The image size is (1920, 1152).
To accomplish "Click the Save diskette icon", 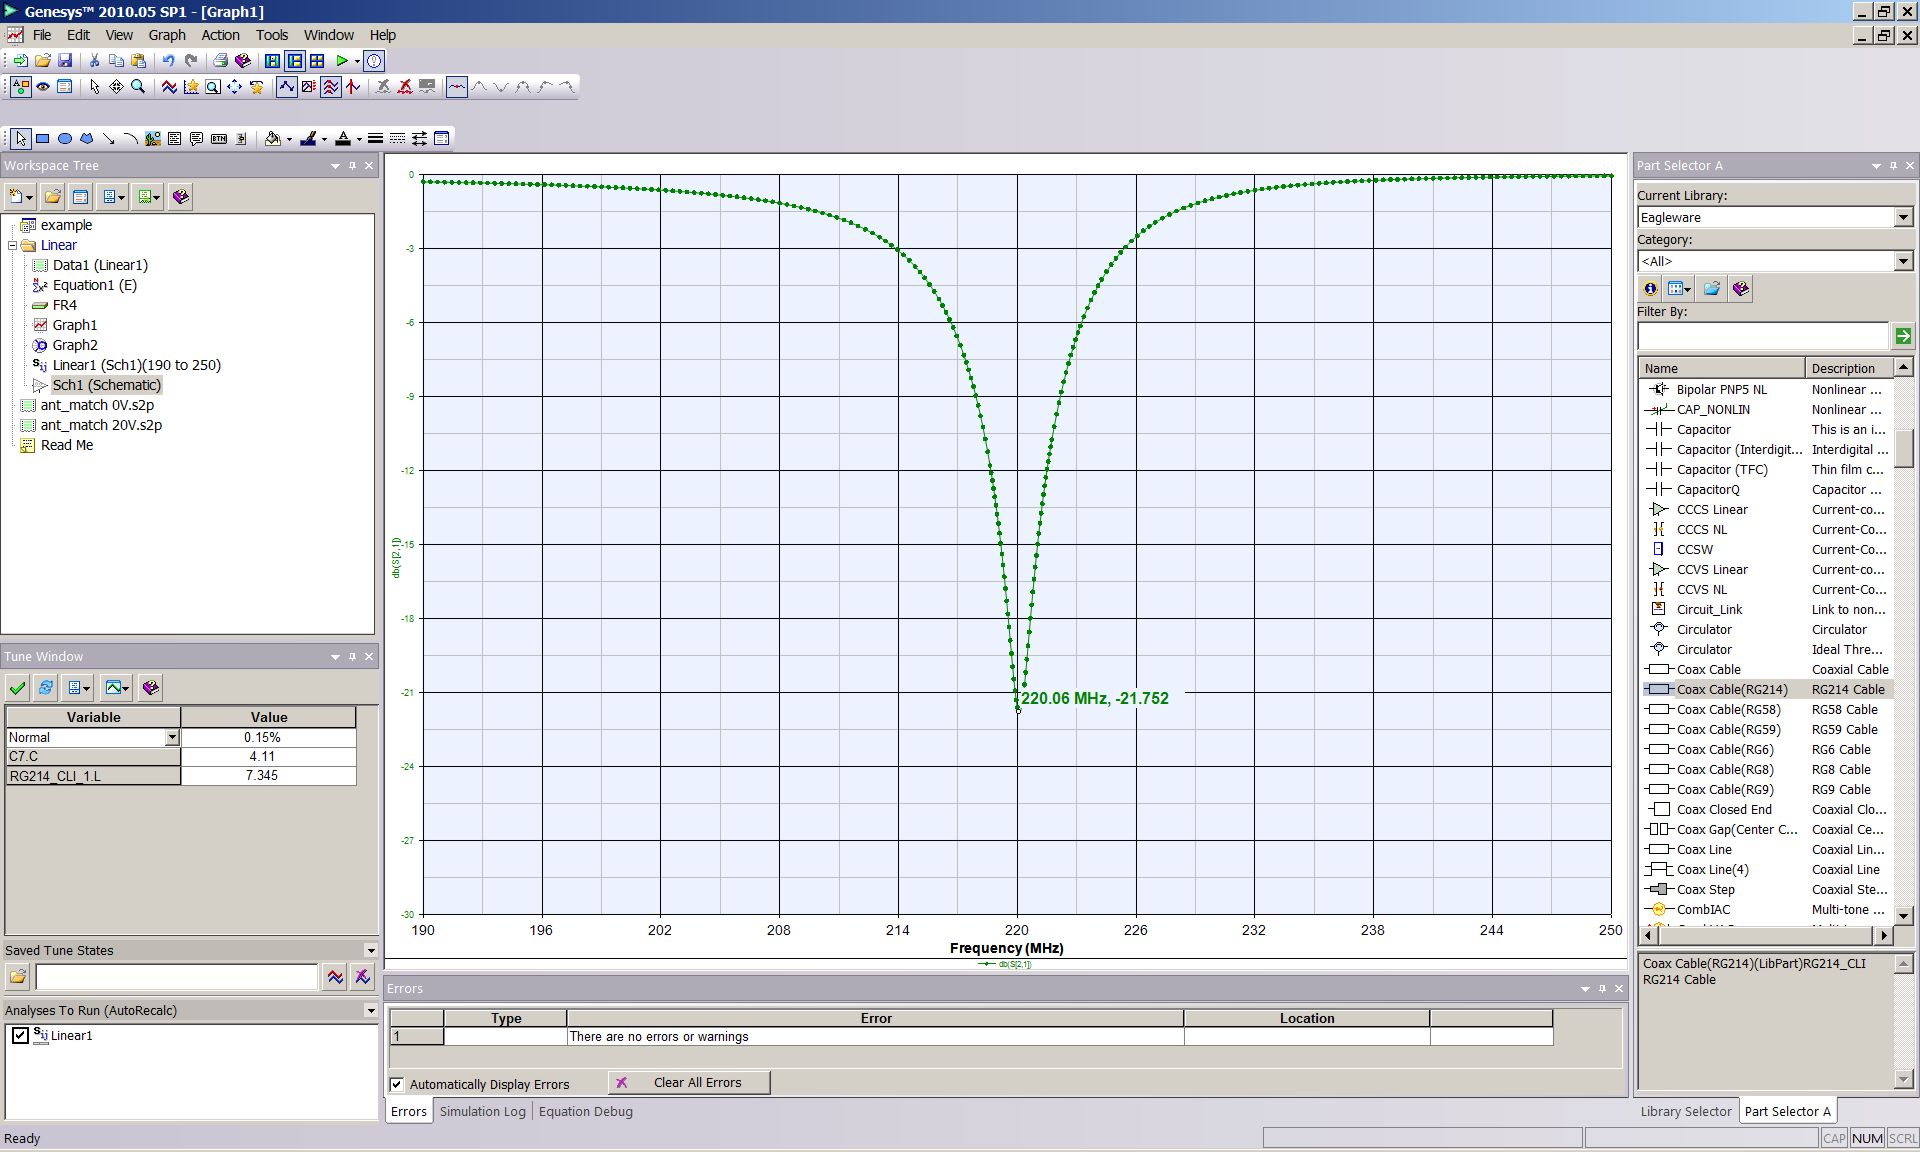I will tap(65, 61).
